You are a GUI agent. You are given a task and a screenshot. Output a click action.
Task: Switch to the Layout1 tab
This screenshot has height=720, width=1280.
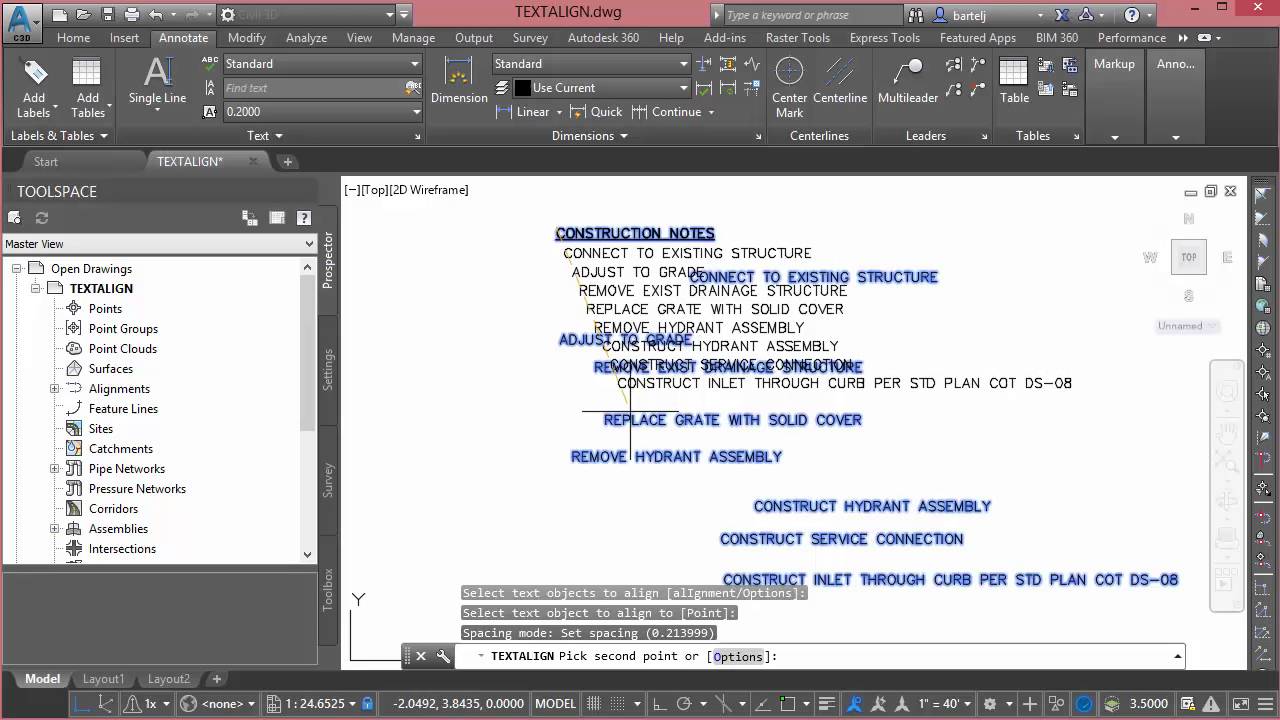coord(103,679)
